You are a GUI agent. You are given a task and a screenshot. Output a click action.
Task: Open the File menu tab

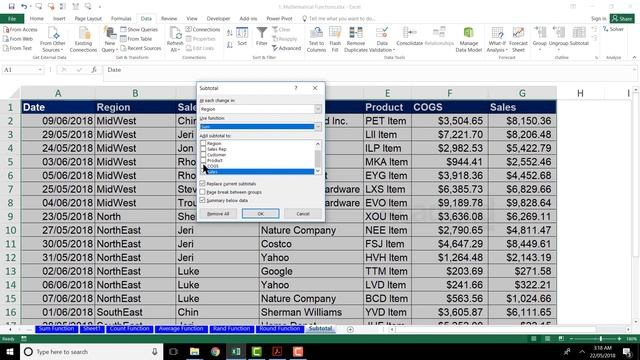click(12, 18)
